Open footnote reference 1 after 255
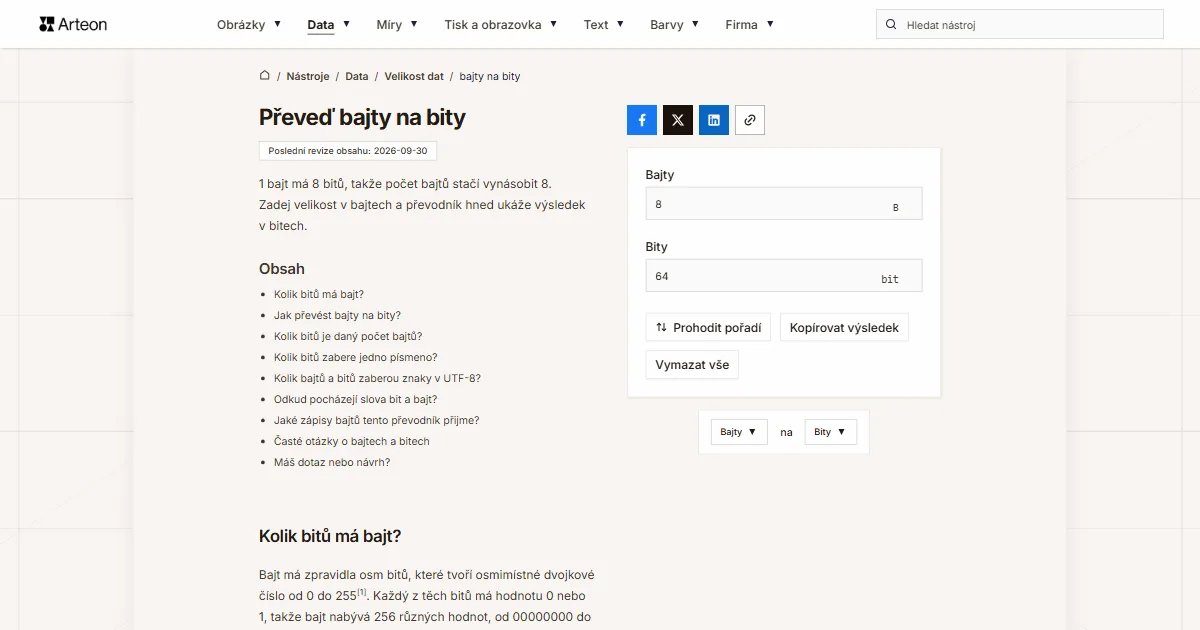This screenshot has width=1200, height=630. click(x=362, y=592)
